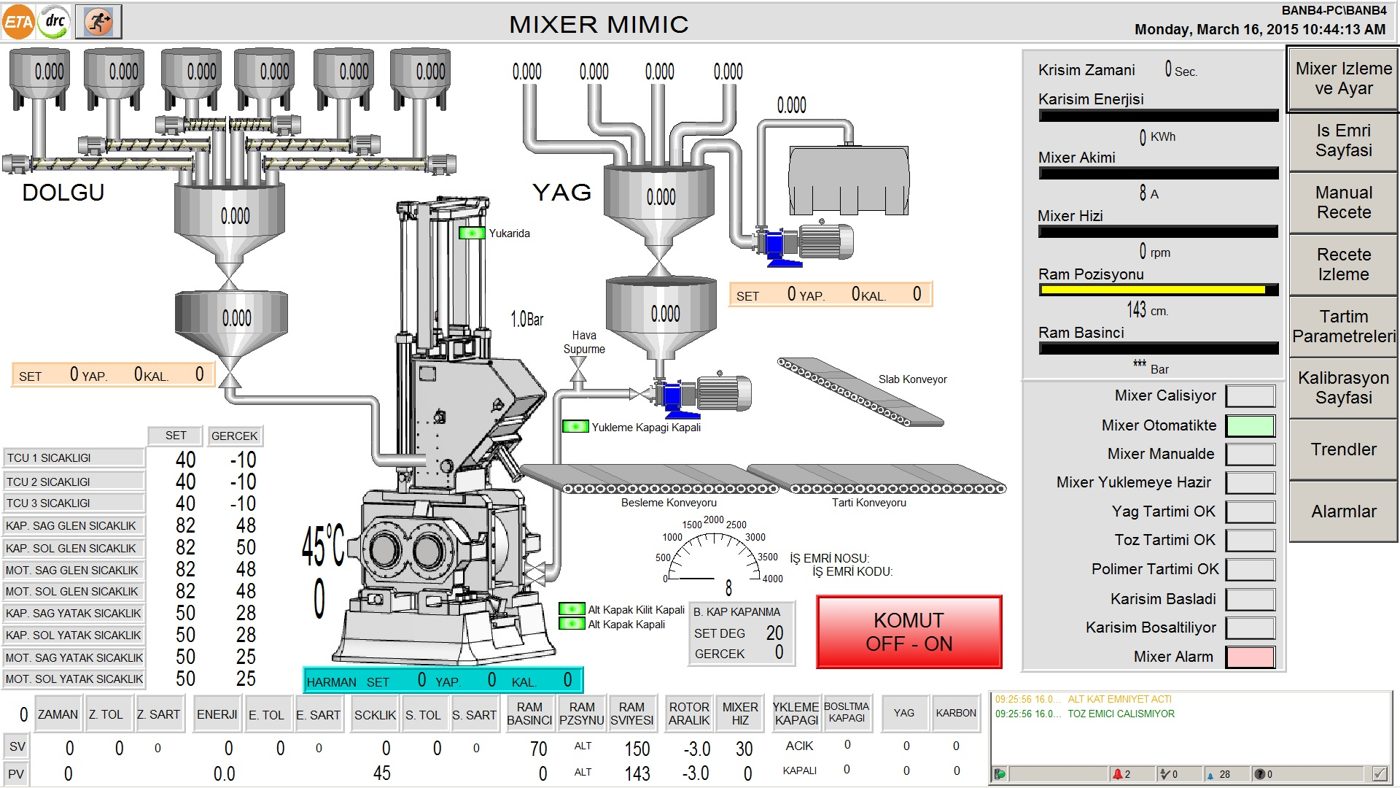The height and width of the screenshot is (788, 1400).
Task: Go to the Is Emri Sayfasi page
Action: (1343, 140)
